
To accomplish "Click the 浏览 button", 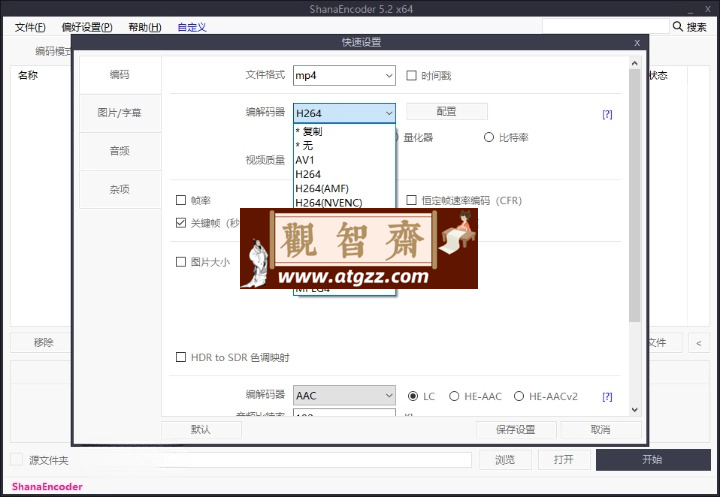I will [x=505, y=460].
